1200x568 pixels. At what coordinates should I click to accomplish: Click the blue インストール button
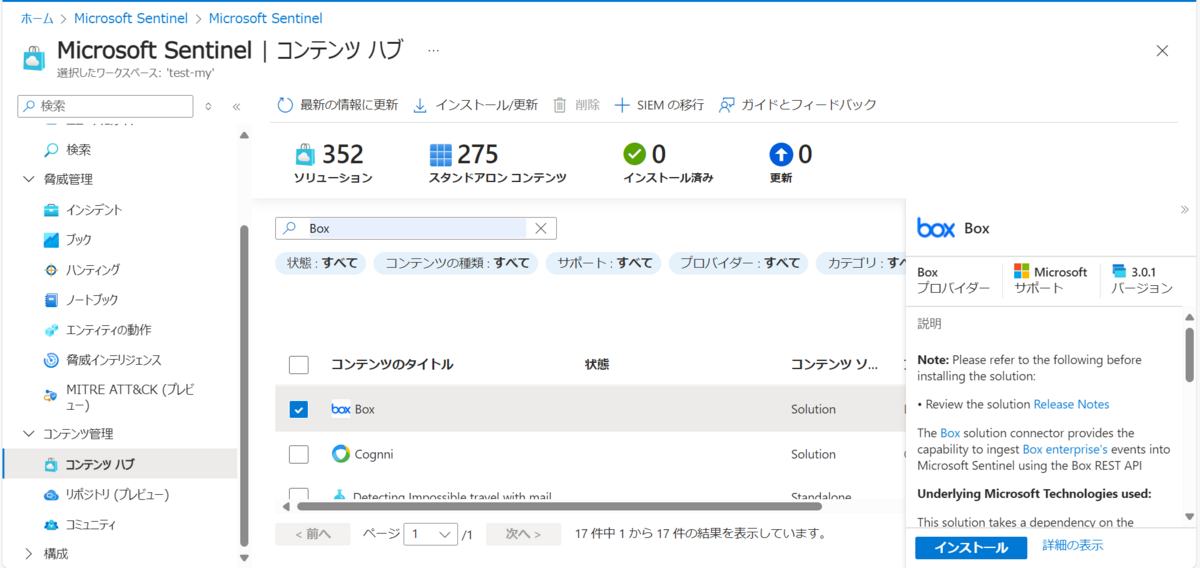point(970,547)
